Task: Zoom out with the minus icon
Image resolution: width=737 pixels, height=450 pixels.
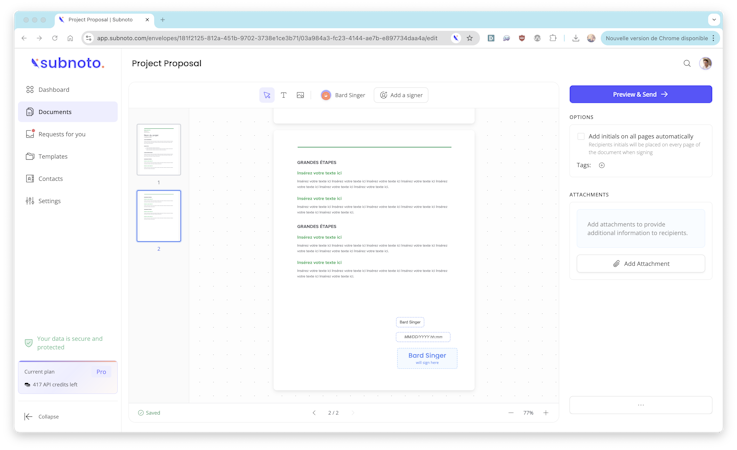Action: (511, 413)
